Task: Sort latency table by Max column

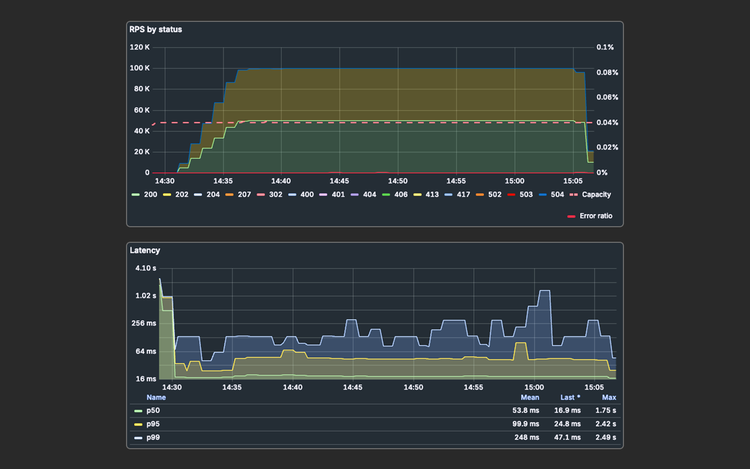Action: 609,397
